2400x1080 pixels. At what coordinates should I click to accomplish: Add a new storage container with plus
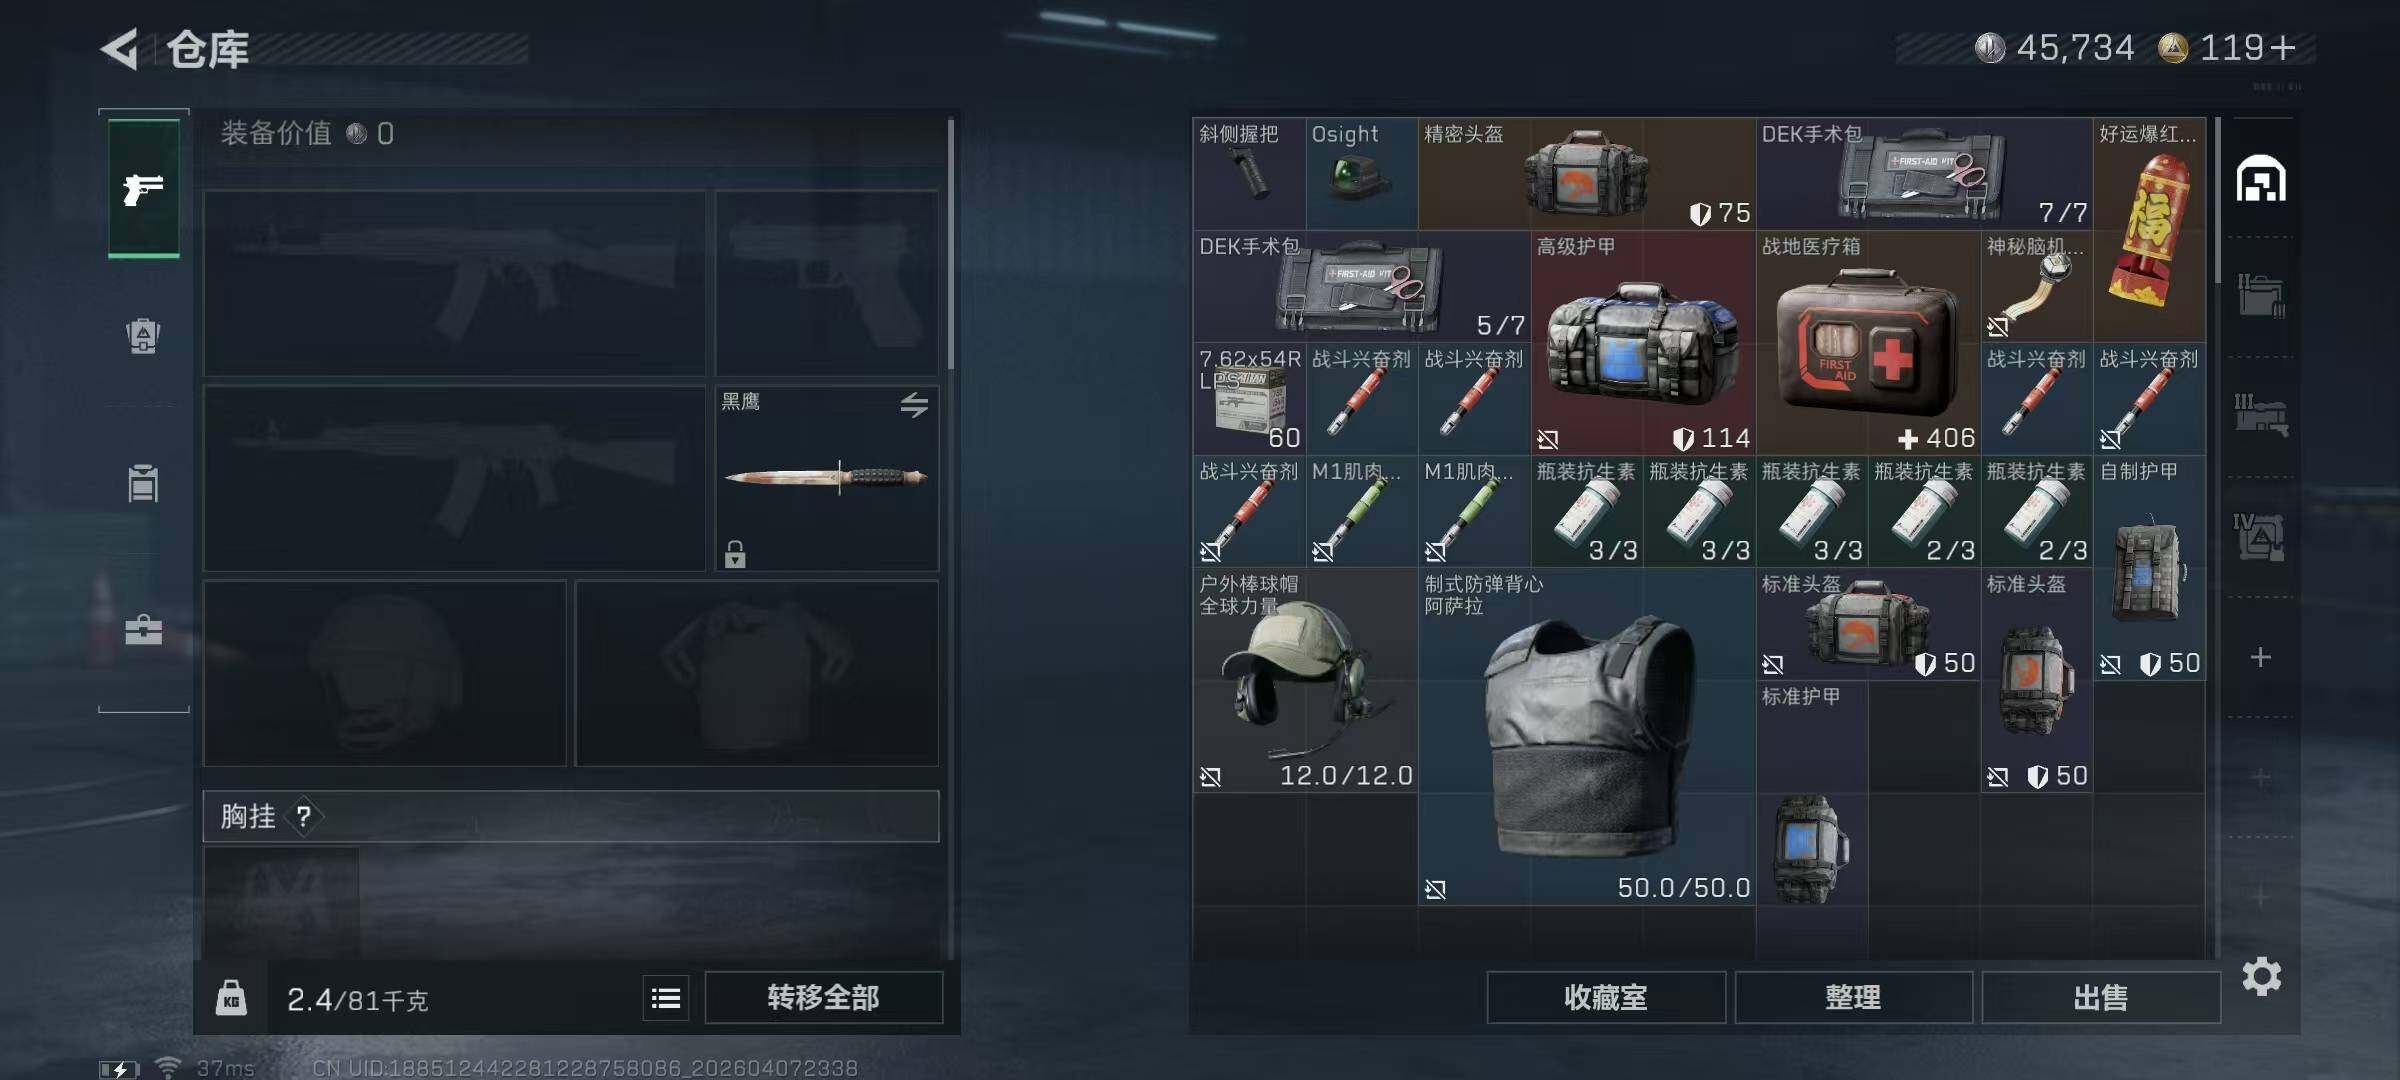coord(2261,657)
